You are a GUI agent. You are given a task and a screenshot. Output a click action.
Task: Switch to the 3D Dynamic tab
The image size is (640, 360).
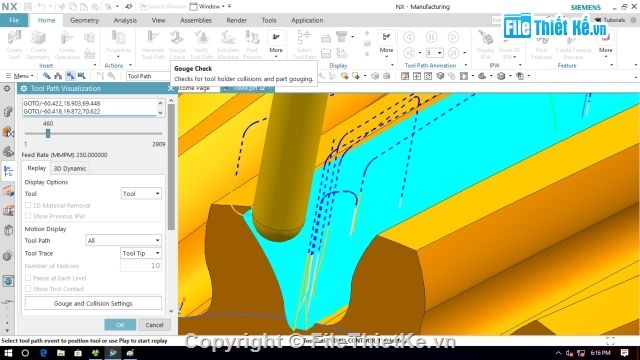(x=70, y=168)
